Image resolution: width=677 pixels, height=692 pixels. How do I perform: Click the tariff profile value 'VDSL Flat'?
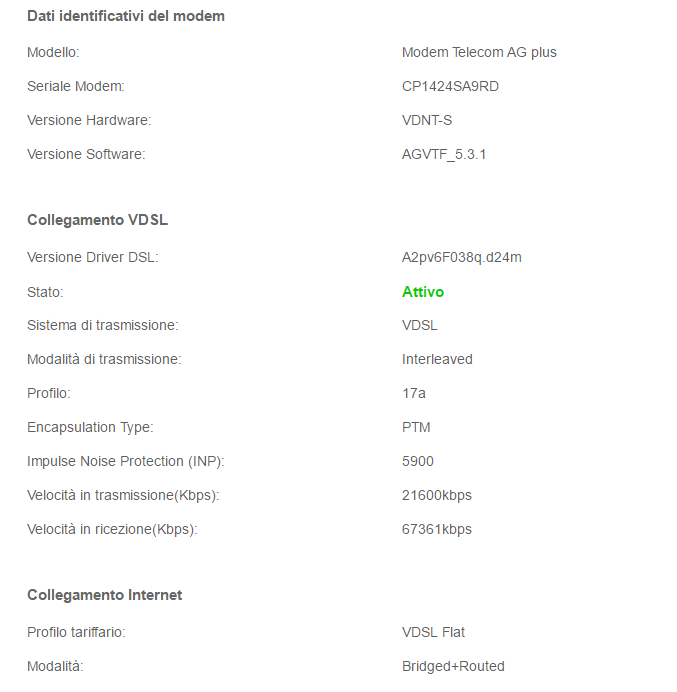point(433,632)
